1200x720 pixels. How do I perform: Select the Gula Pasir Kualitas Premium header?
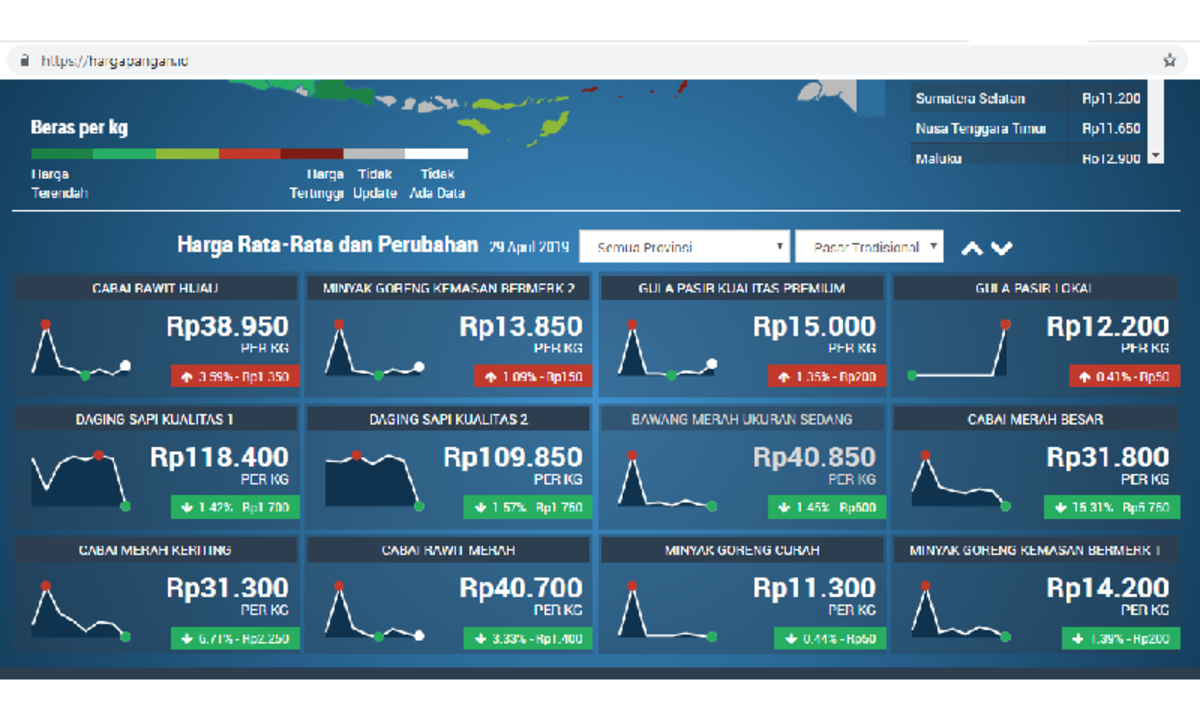point(742,288)
